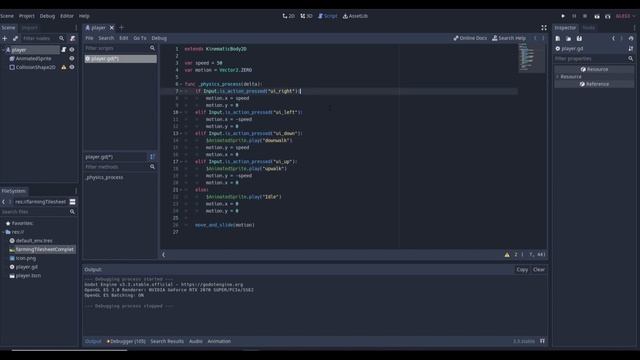Clear the Output log
Viewport: 640px width, 360px height.
[539, 270]
